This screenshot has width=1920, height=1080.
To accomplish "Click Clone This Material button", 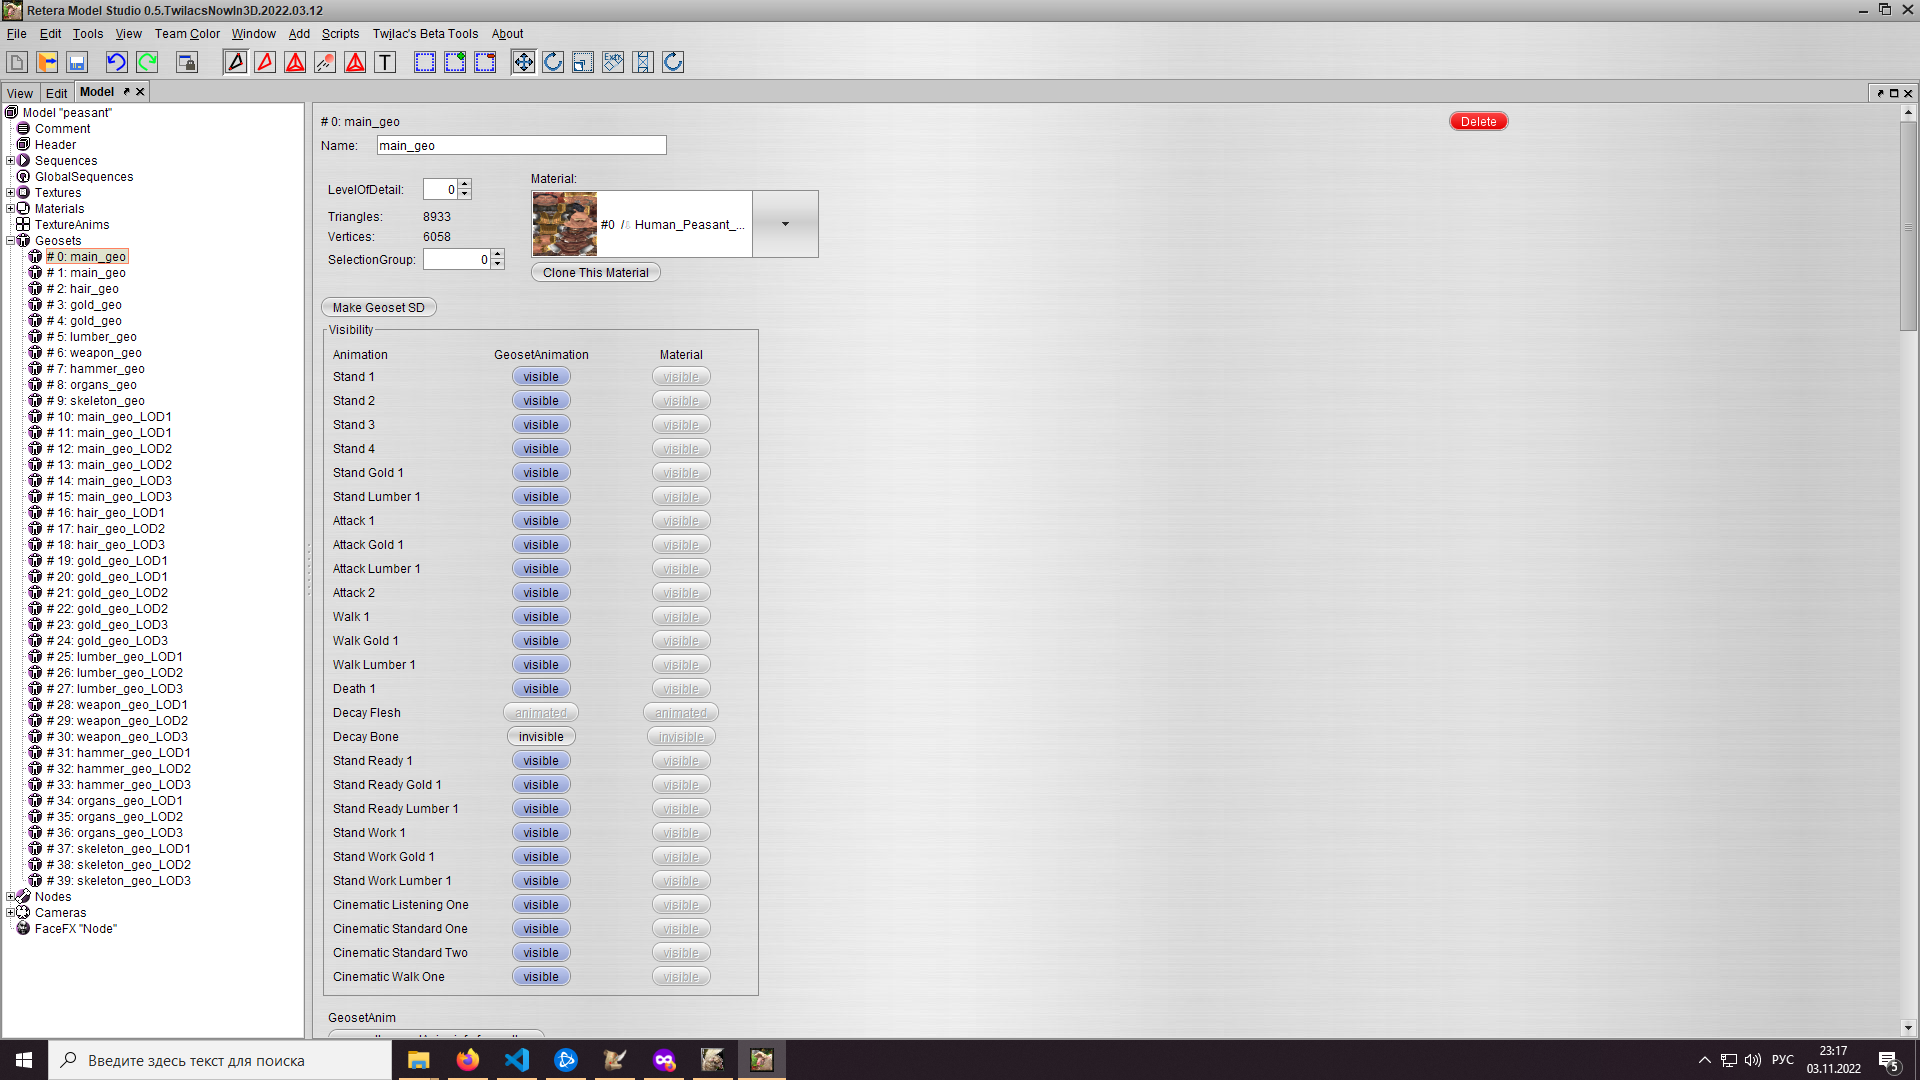I will pyautogui.click(x=596, y=273).
